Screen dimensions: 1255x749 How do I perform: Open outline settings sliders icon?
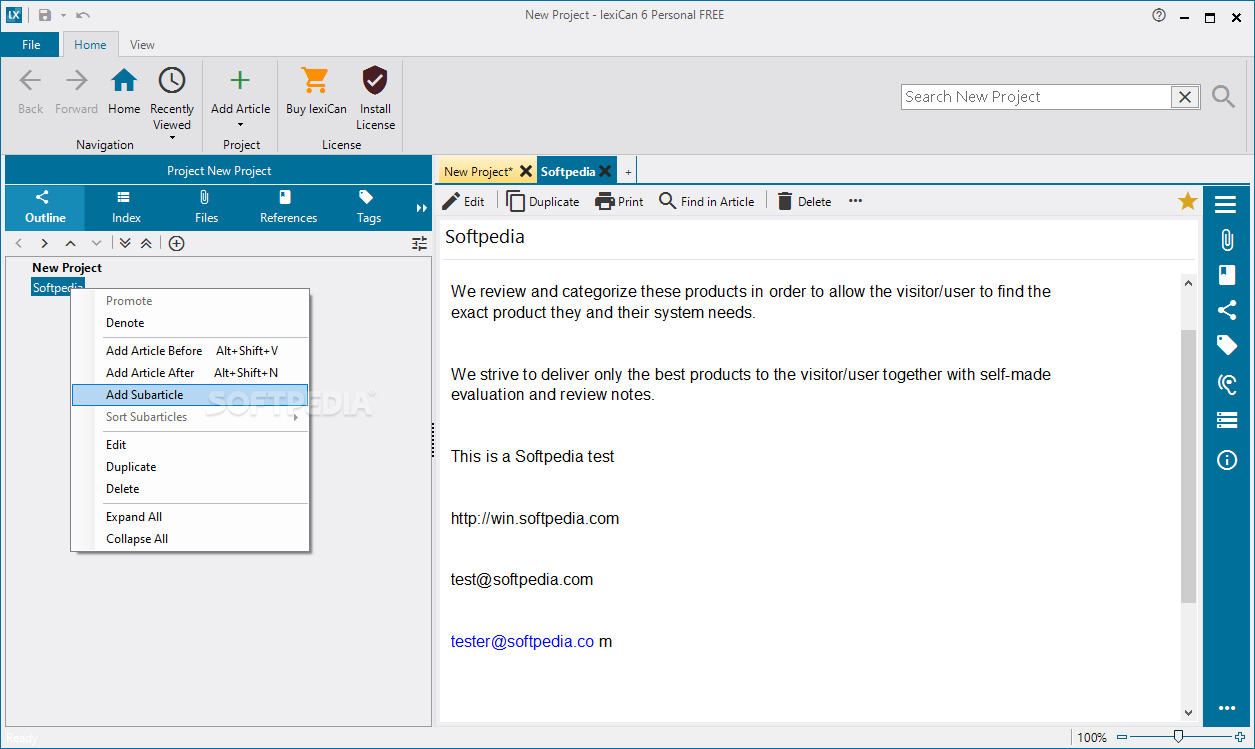click(419, 244)
